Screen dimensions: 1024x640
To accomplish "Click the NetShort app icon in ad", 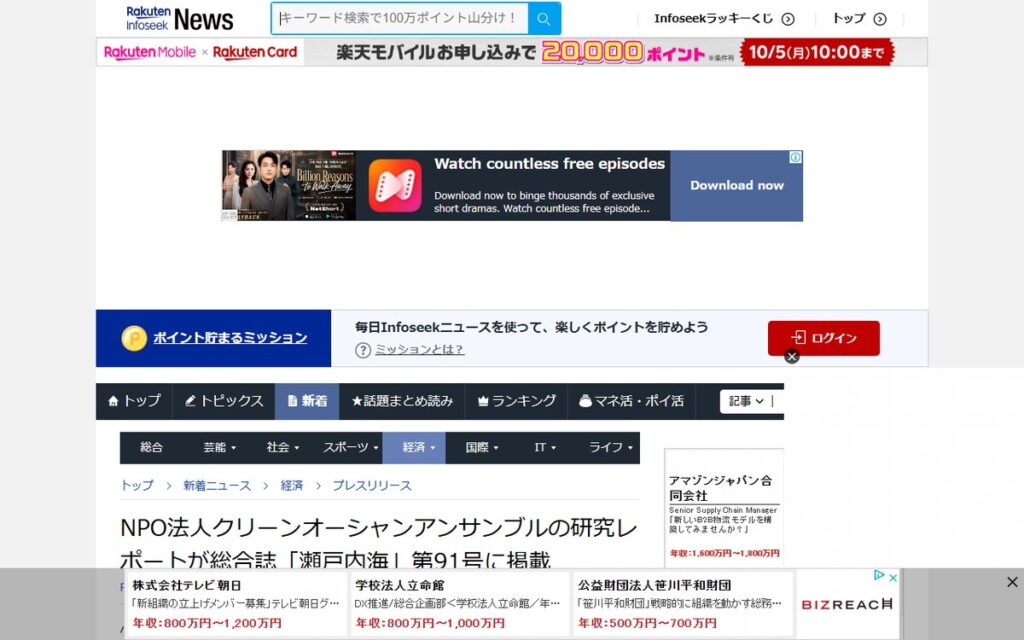I will click(395, 185).
